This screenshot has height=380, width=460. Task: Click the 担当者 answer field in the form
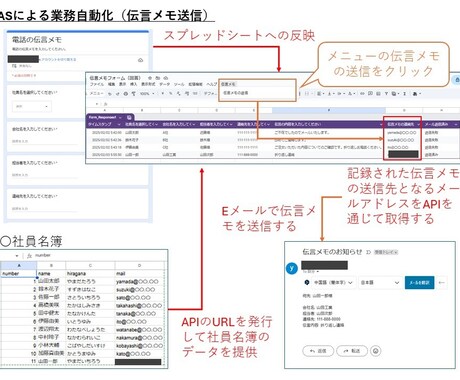tap(45, 175)
